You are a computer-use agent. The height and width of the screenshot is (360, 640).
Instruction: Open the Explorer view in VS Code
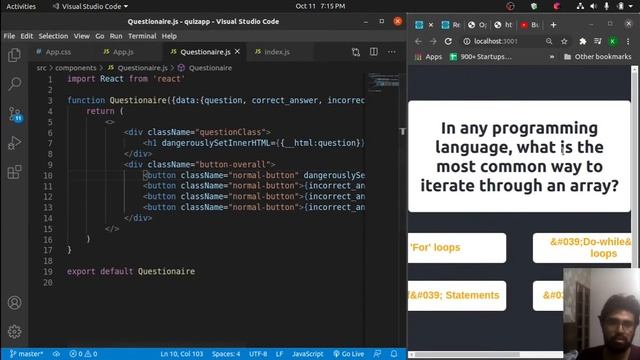point(14,55)
